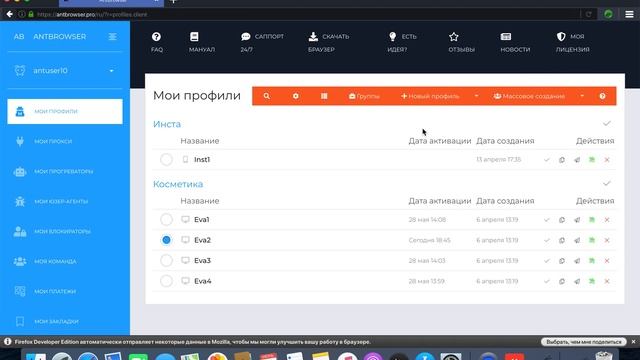This screenshot has width=640, height=360.
Task: Click the green icon for Eva3
Action: [592, 260]
